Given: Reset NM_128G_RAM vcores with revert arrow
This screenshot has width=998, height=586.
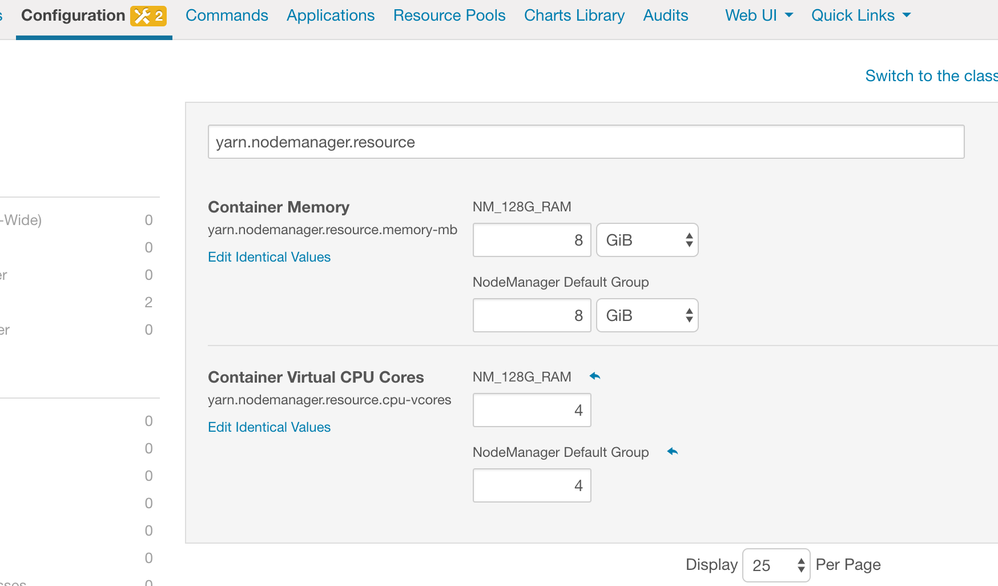Looking at the screenshot, I should 595,377.
